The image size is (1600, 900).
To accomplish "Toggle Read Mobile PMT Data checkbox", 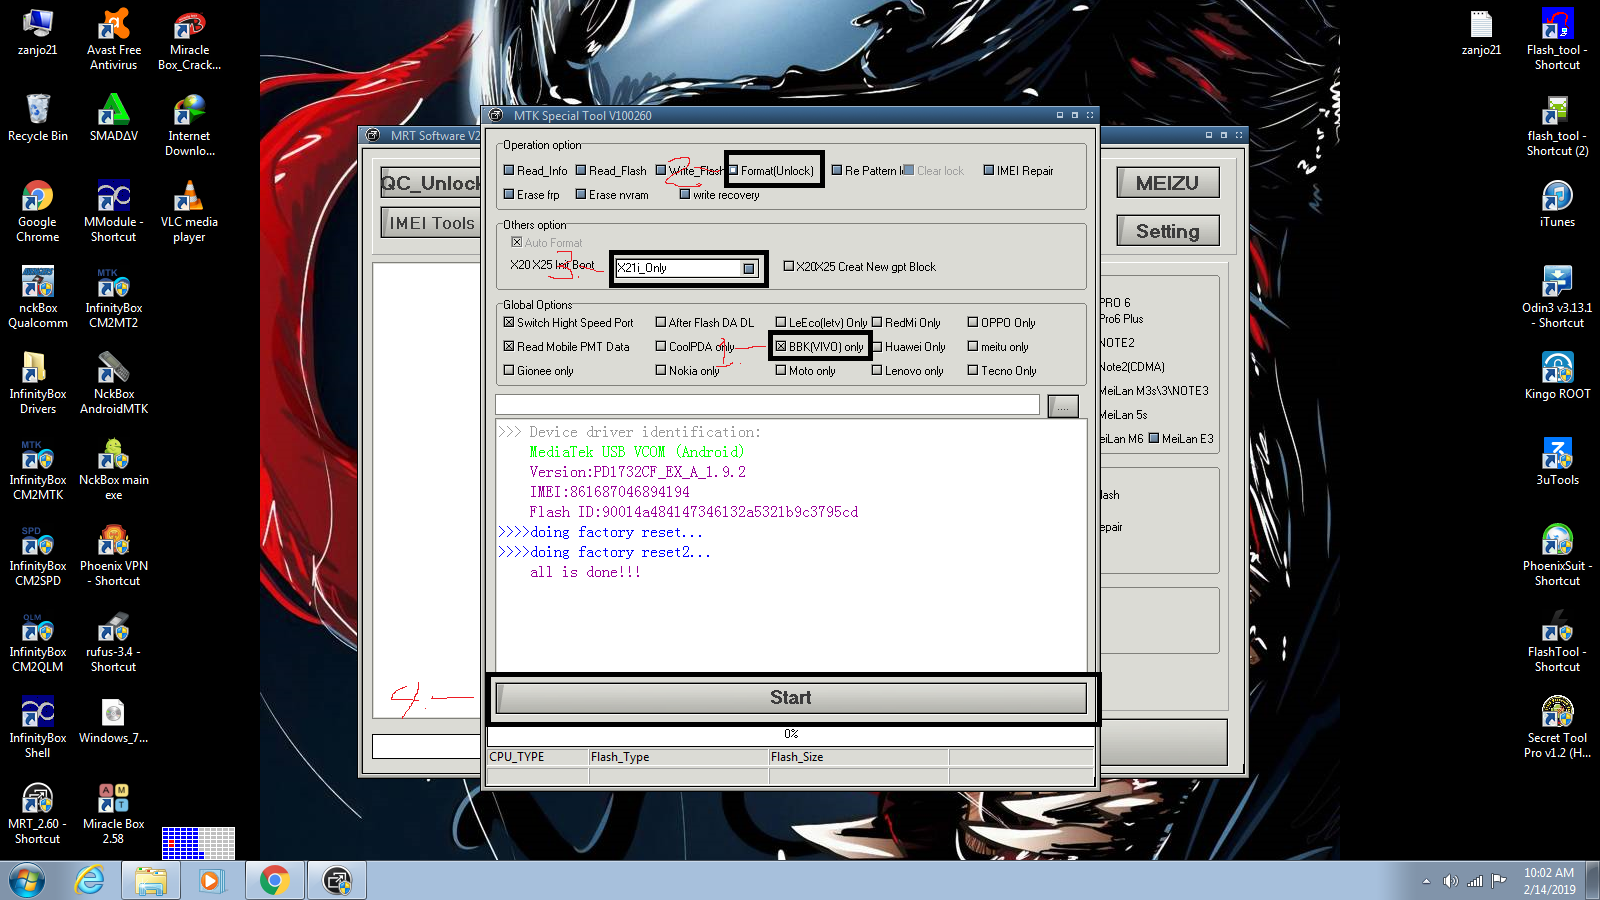I will pos(509,347).
